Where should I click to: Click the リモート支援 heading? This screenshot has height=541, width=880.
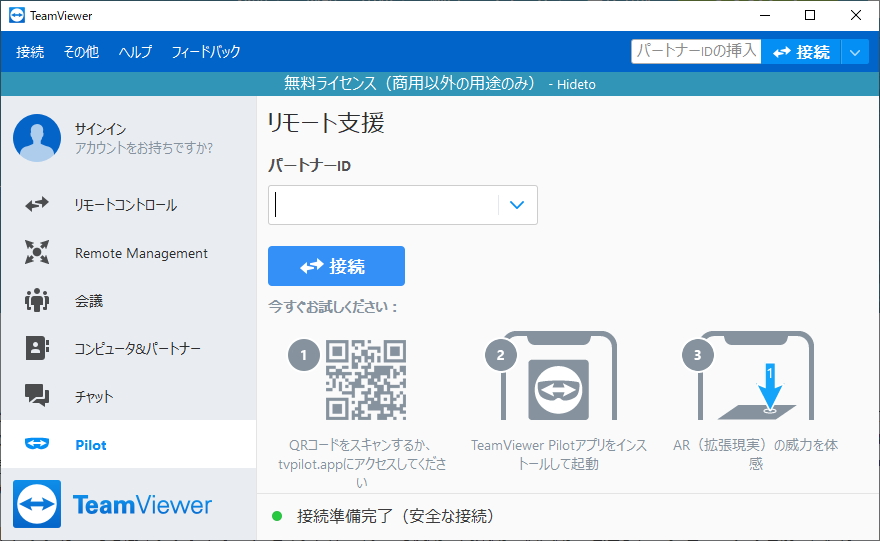[x=326, y=123]
